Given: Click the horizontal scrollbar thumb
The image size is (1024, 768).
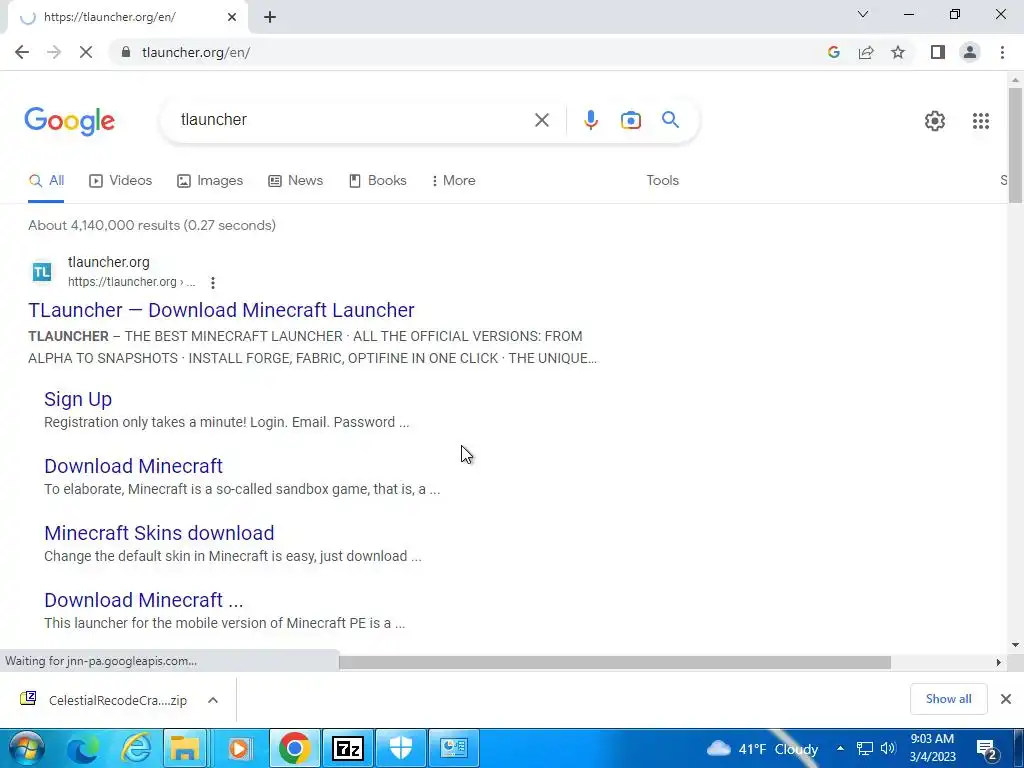Looking at the screenshot, I should coord(615,662).
